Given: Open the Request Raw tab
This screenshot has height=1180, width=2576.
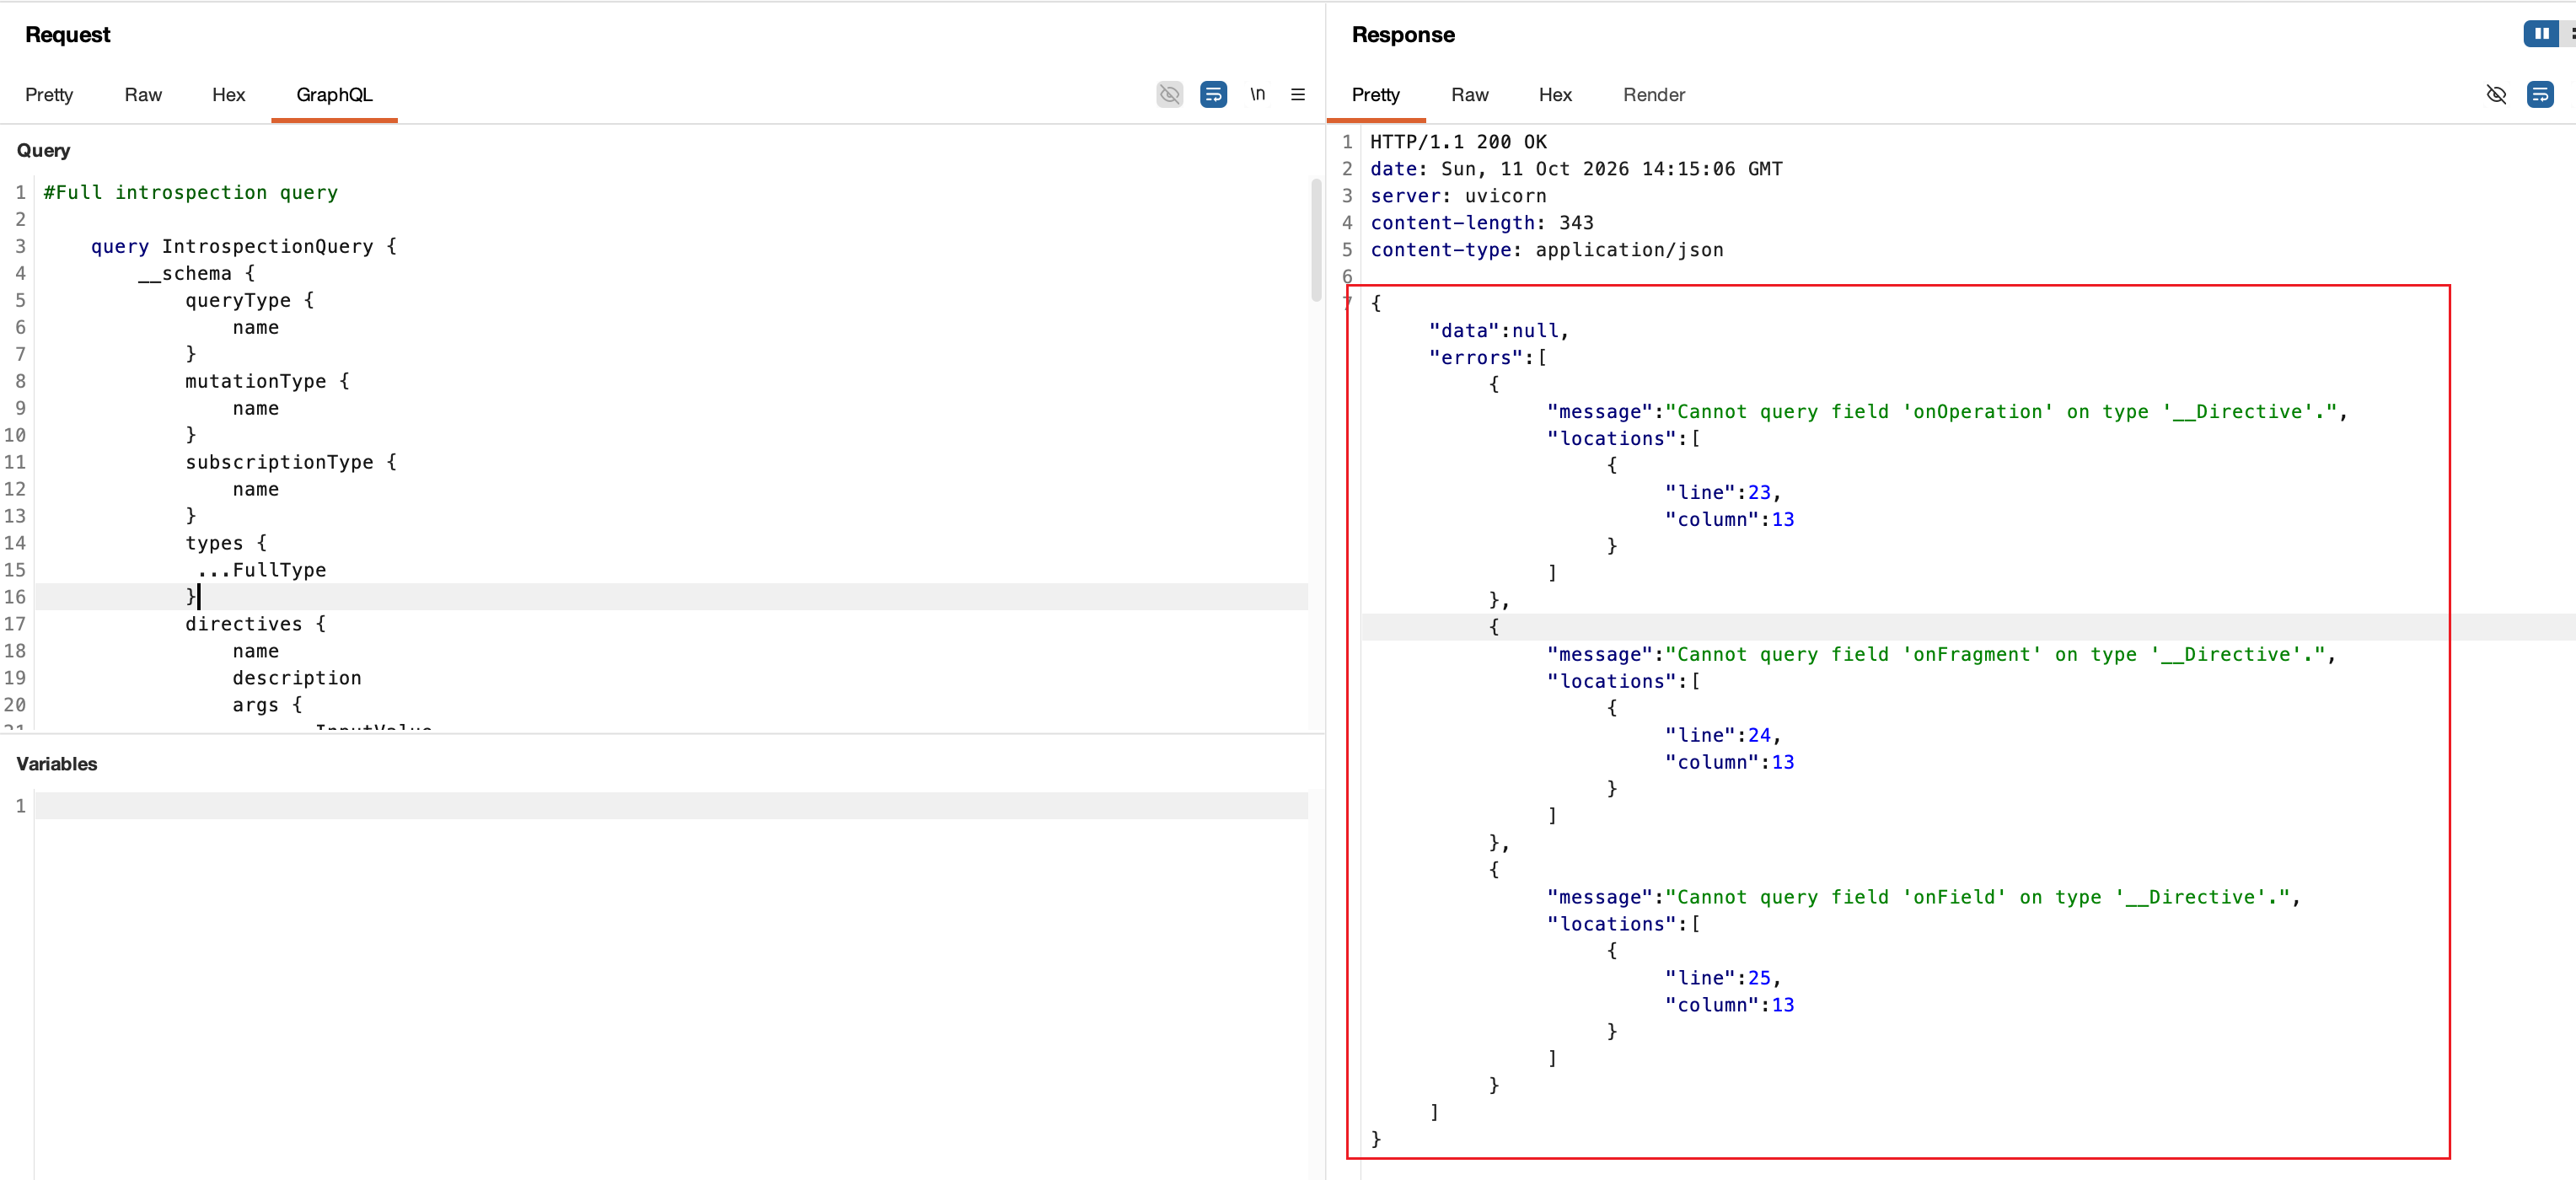Looking at the screenshot, I should (x=143, y=94).
